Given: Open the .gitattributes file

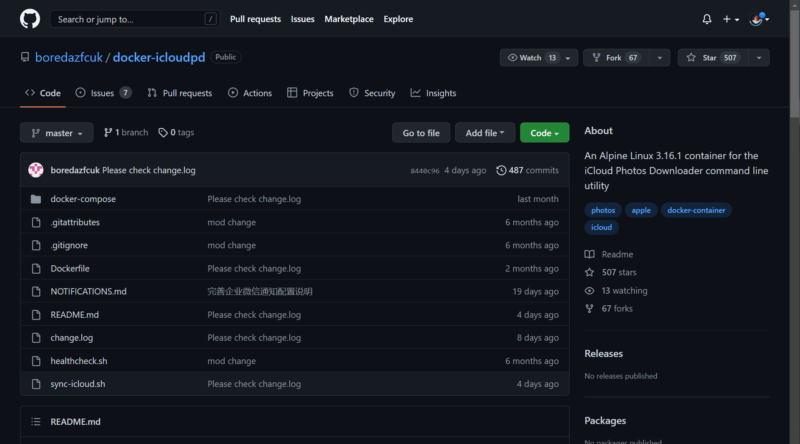Looking at the screenshot, I should pyautogui.click(x=75, y=222).
